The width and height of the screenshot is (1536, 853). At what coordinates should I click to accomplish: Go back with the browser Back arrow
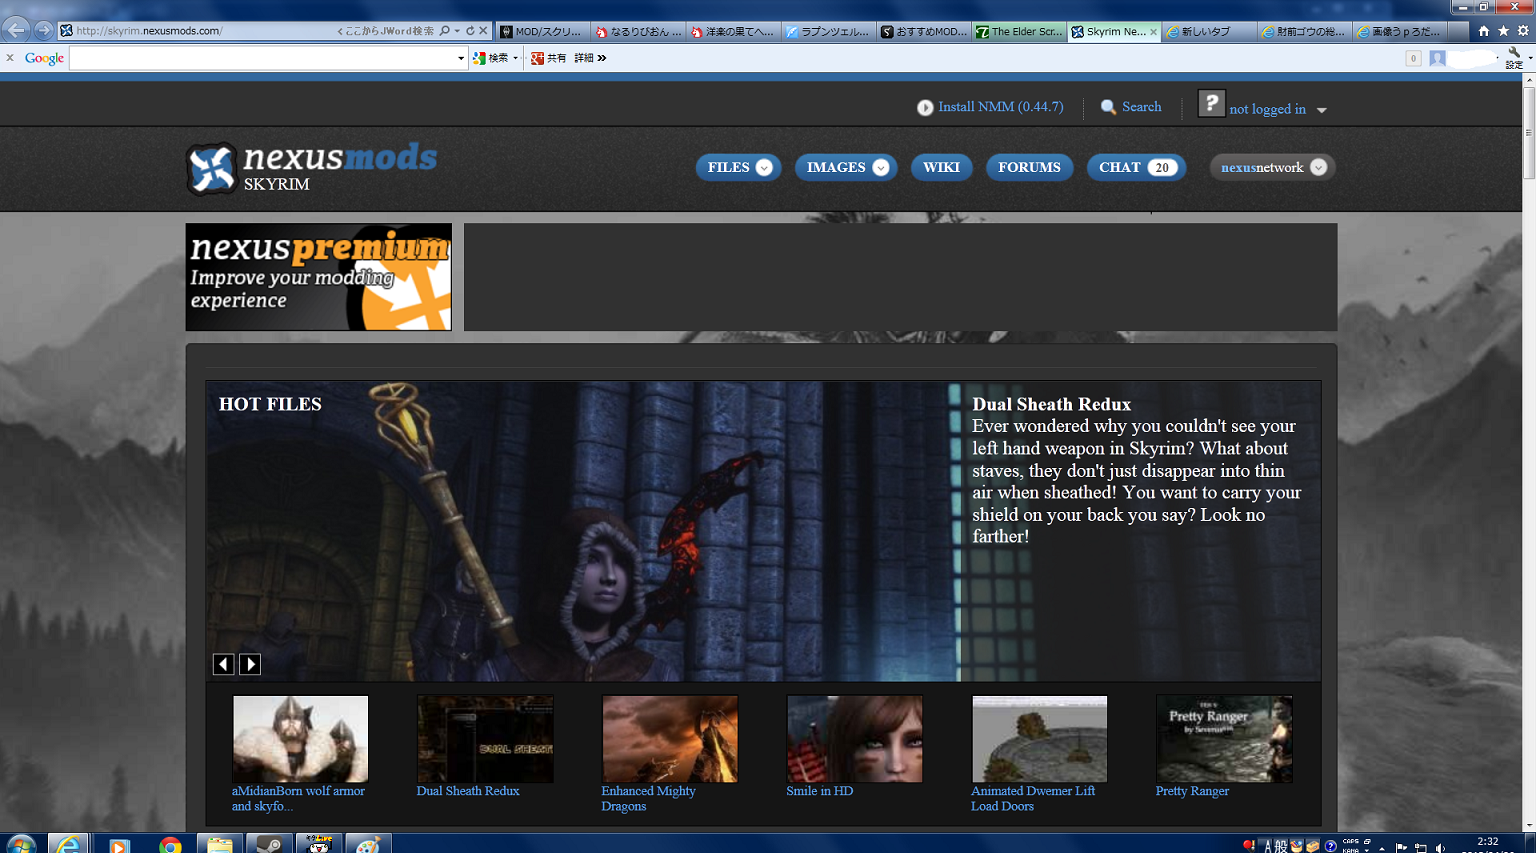(x=16, y=30)
